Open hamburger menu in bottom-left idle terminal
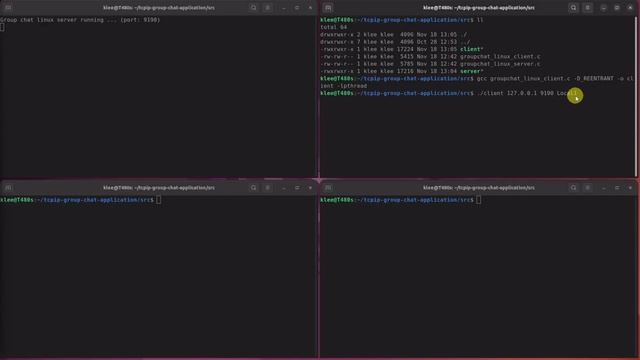This screenshot has width=640, height=360. pyautogui.click(x=268, y=187)
